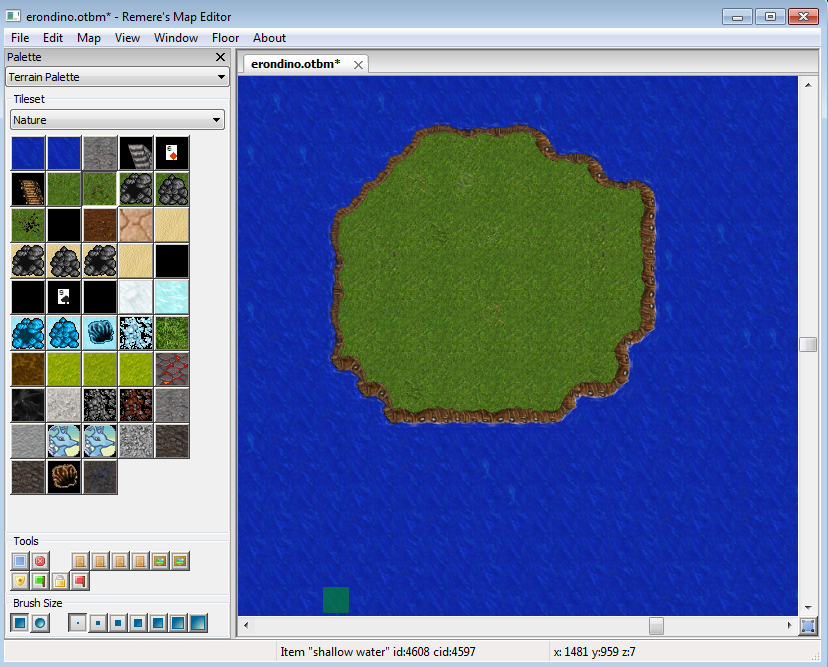Viewport: 828px width, 667px height.
Task: Switch brush shape to square
Action: coord(20,623)
